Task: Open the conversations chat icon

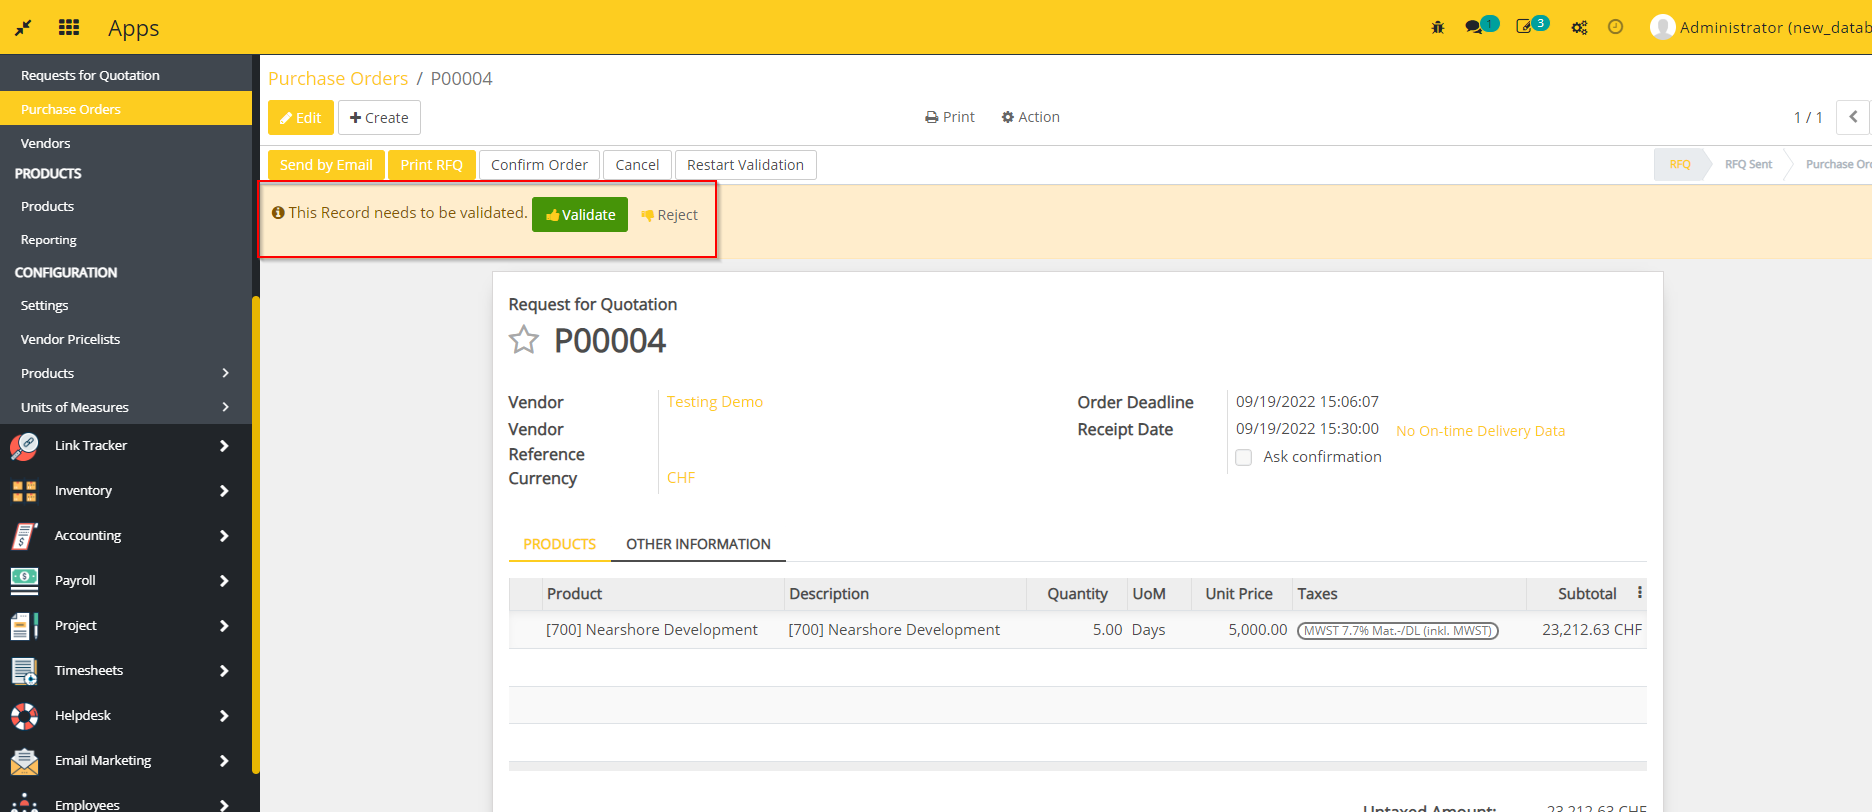Action: (1474, 27)
